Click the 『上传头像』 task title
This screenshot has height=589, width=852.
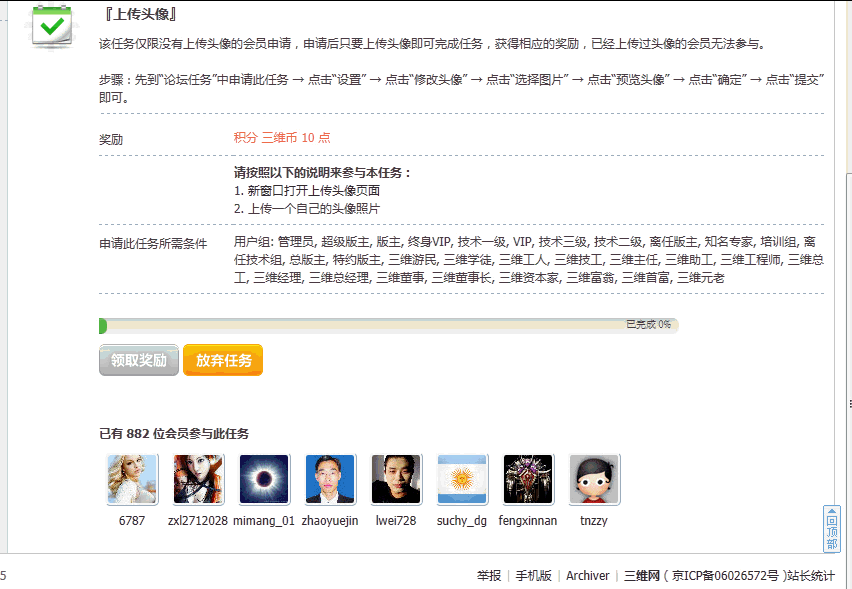[140, 14]
